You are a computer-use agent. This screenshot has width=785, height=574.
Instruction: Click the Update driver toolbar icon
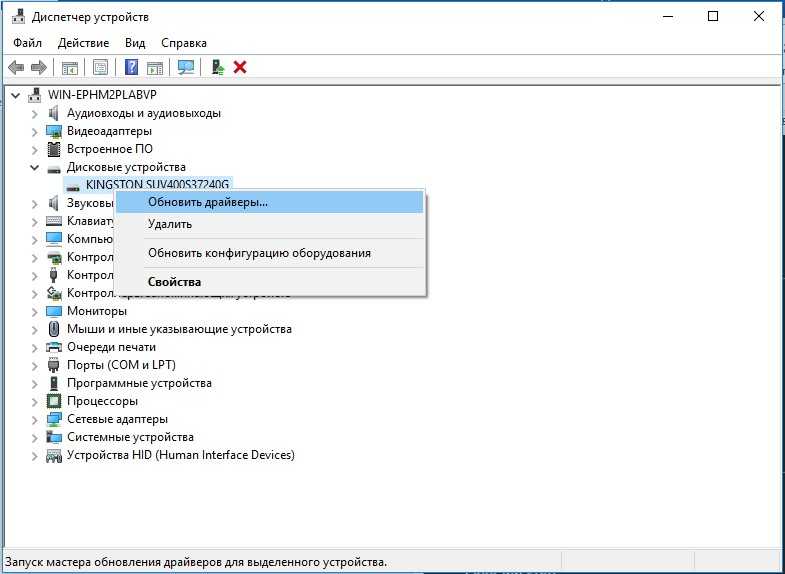(x=218, y=67)
